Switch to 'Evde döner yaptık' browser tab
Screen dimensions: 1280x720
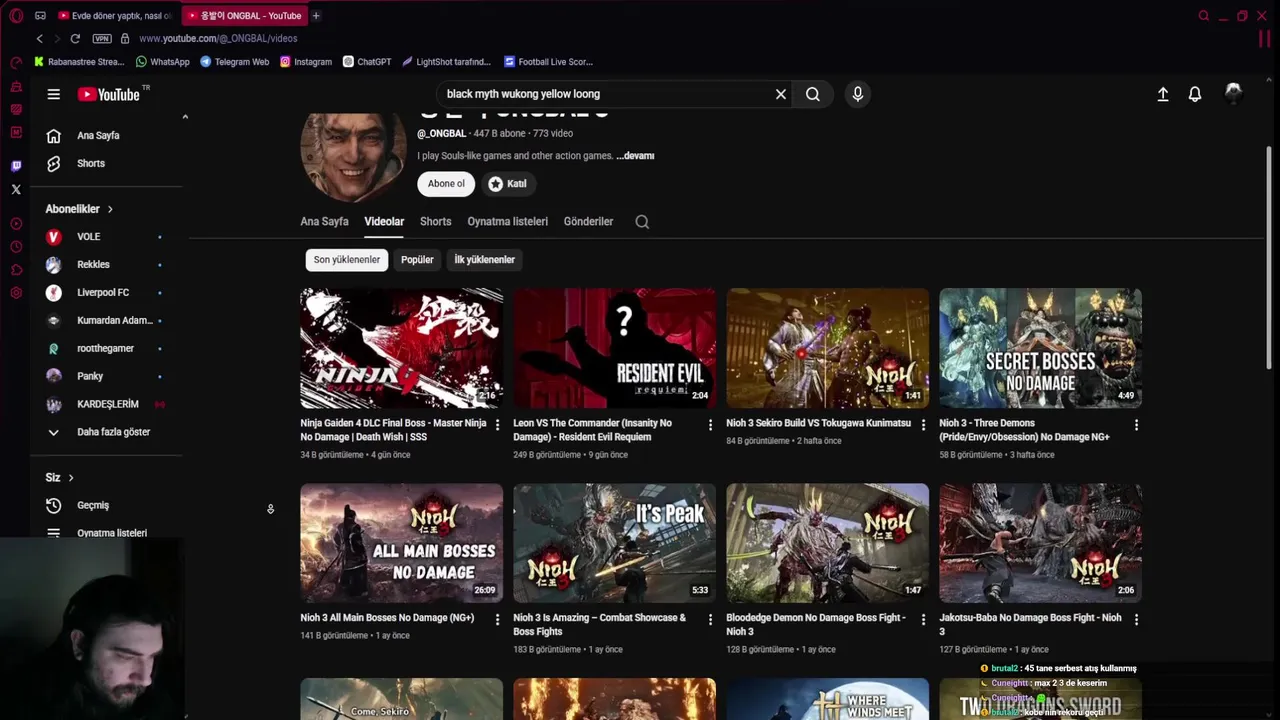115,16
